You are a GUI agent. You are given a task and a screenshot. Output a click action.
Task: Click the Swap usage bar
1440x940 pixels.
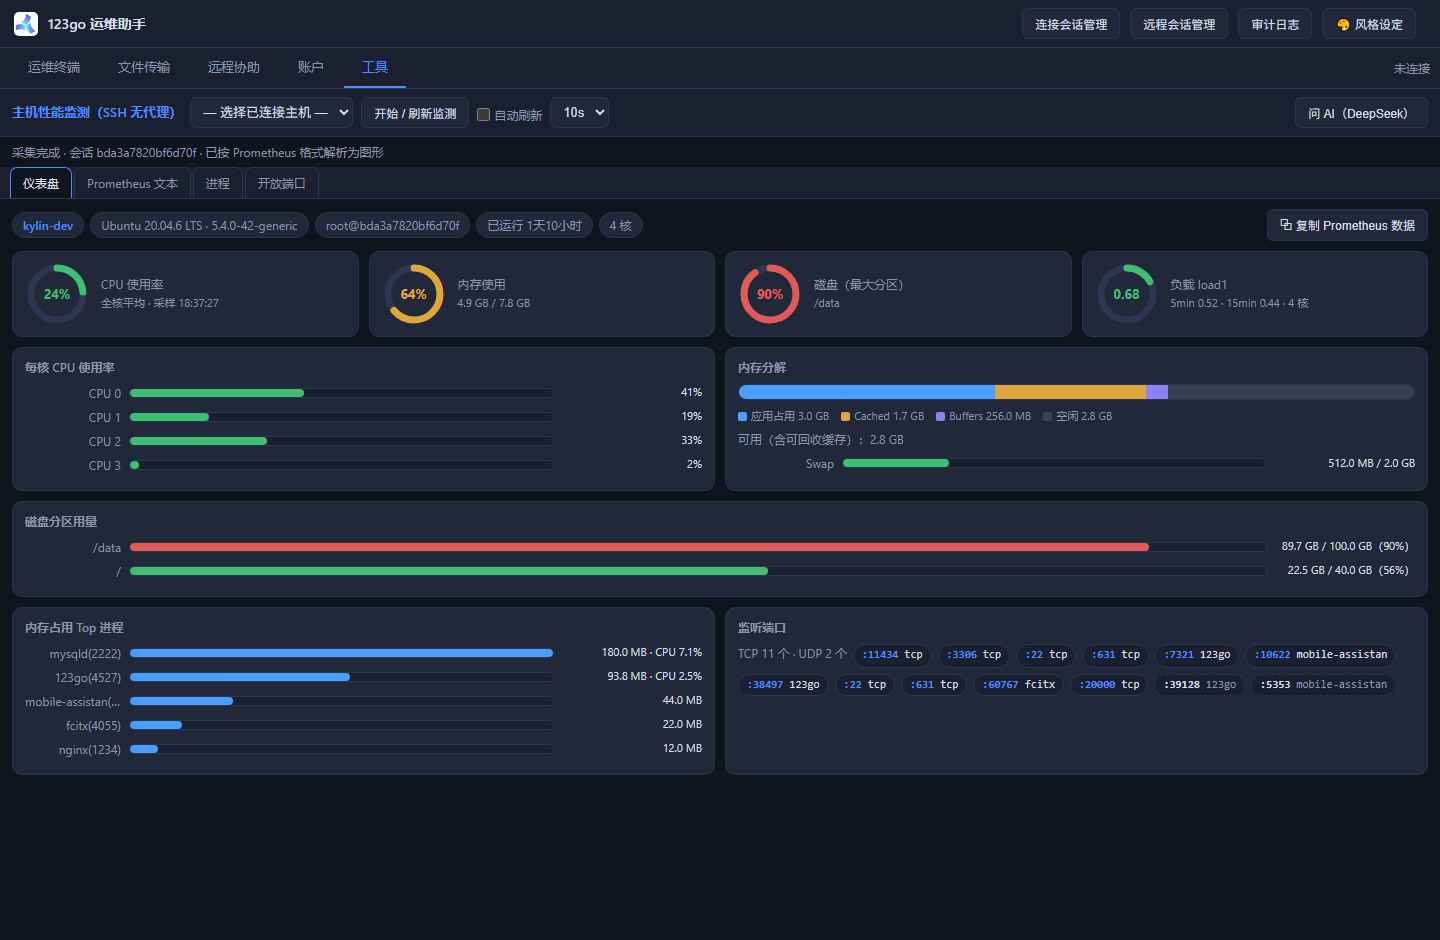pyautogui.click(x=1054, y=463)
